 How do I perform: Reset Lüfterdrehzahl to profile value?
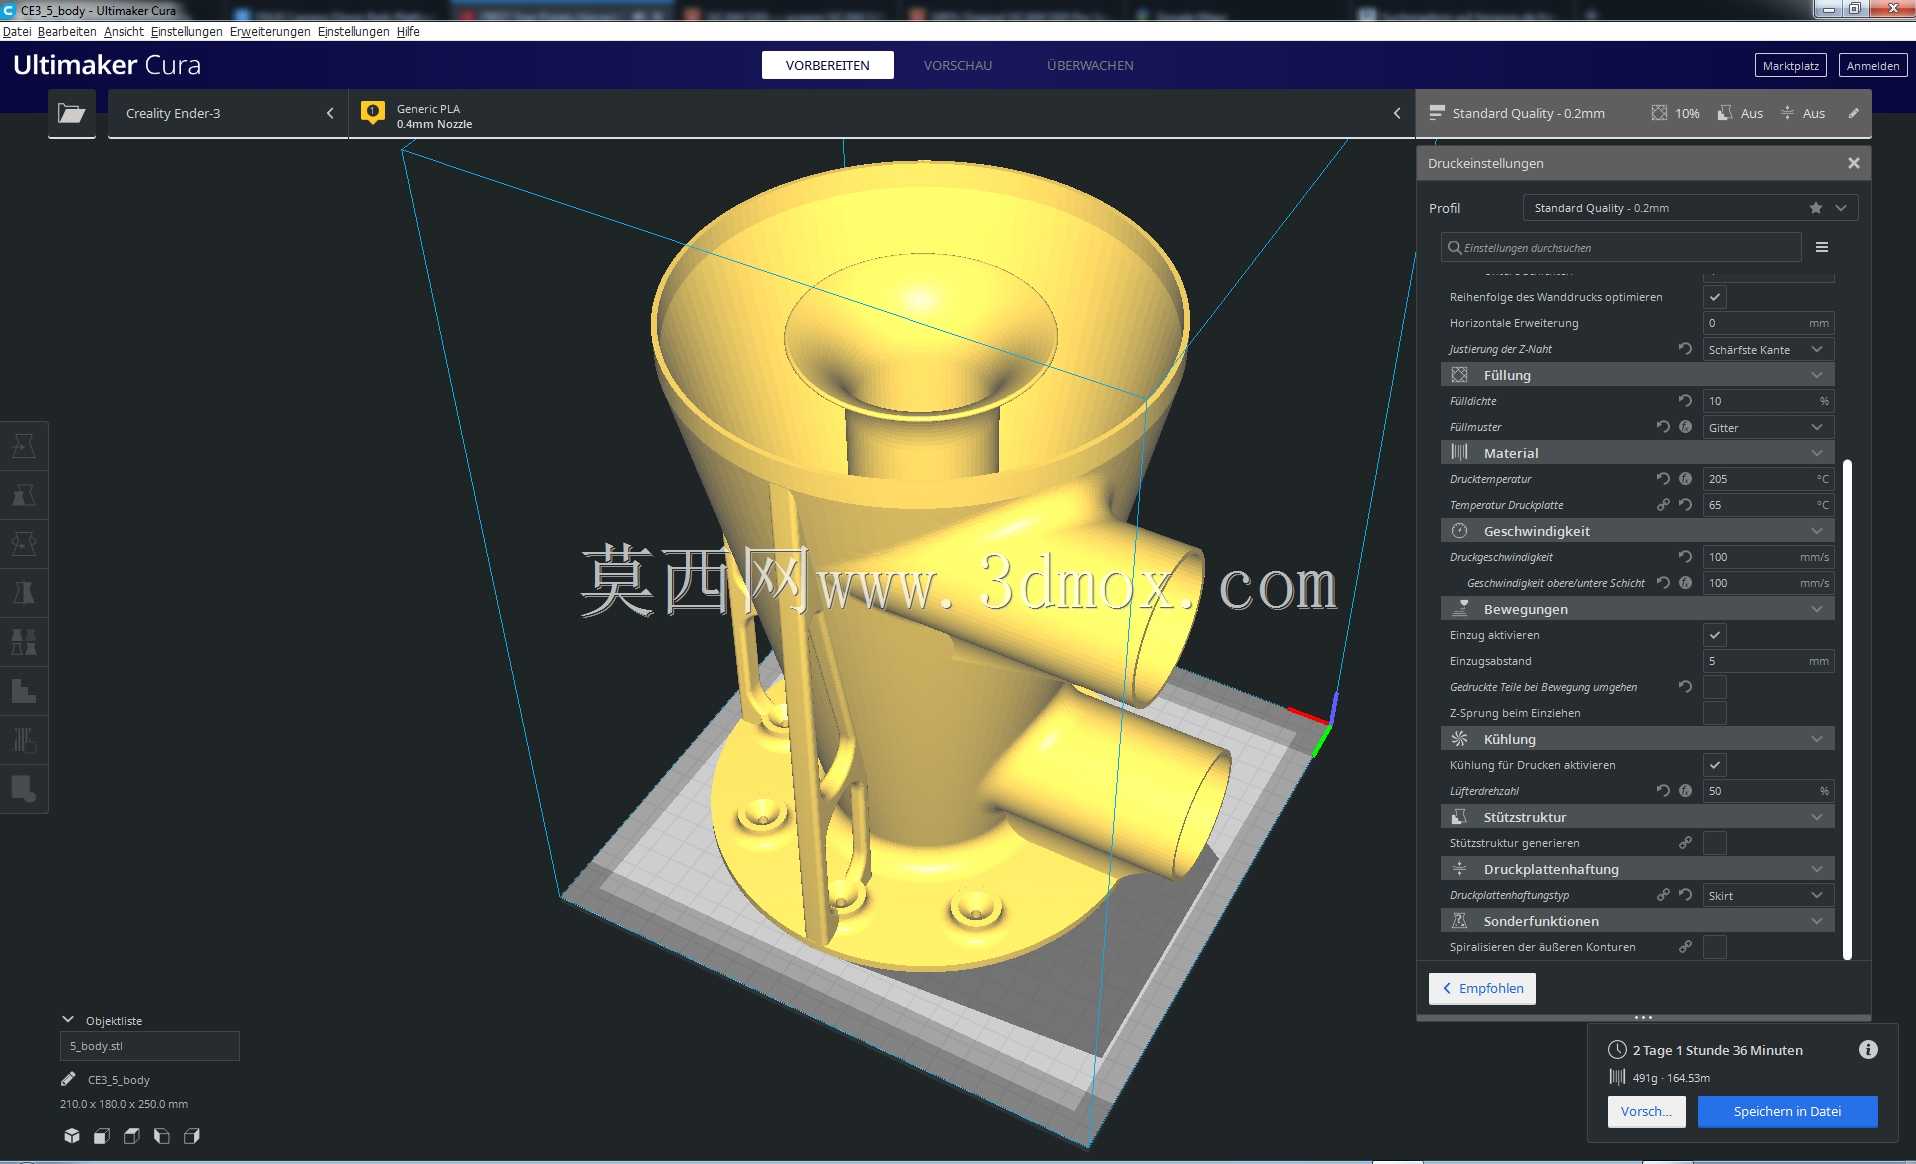tap(1663, 791)
